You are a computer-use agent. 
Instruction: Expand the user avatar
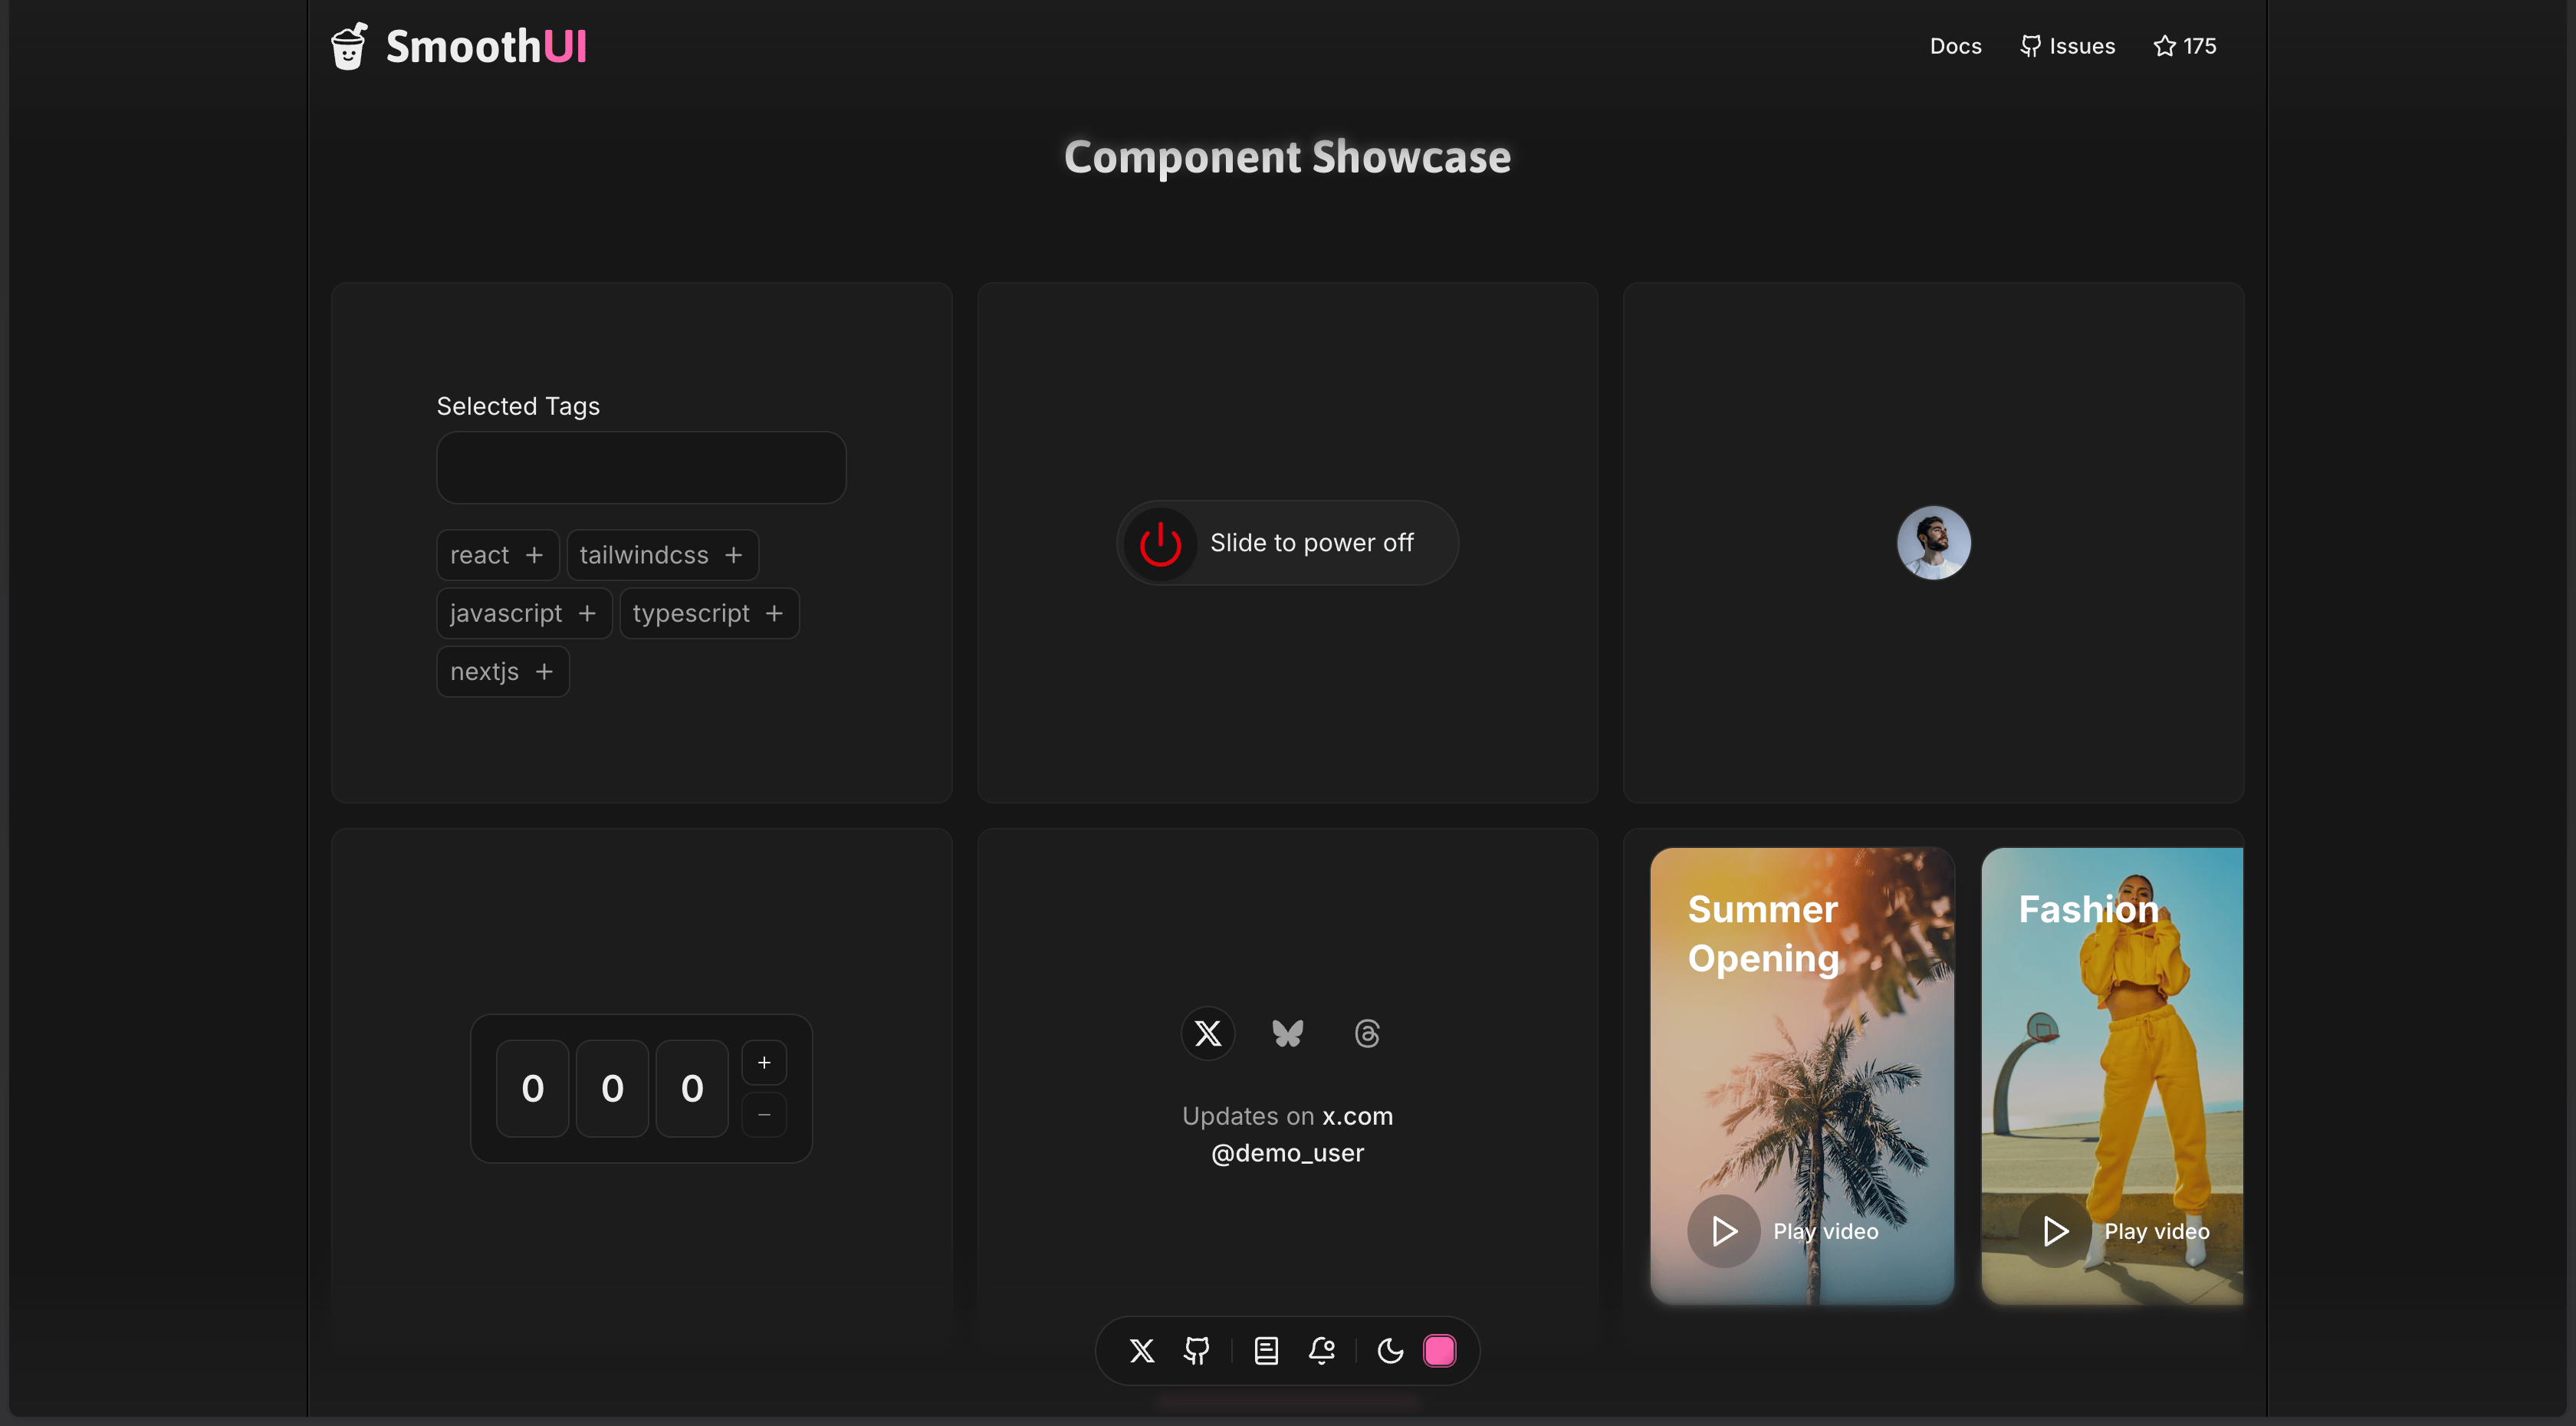pyautogui.click(x=1933, y=542)
